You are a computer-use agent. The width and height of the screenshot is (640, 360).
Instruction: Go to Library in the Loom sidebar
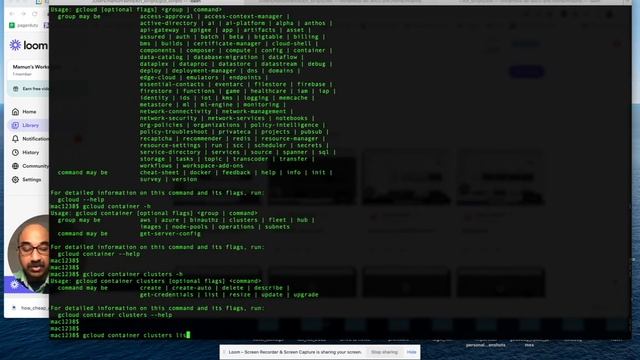pos(31,125)
